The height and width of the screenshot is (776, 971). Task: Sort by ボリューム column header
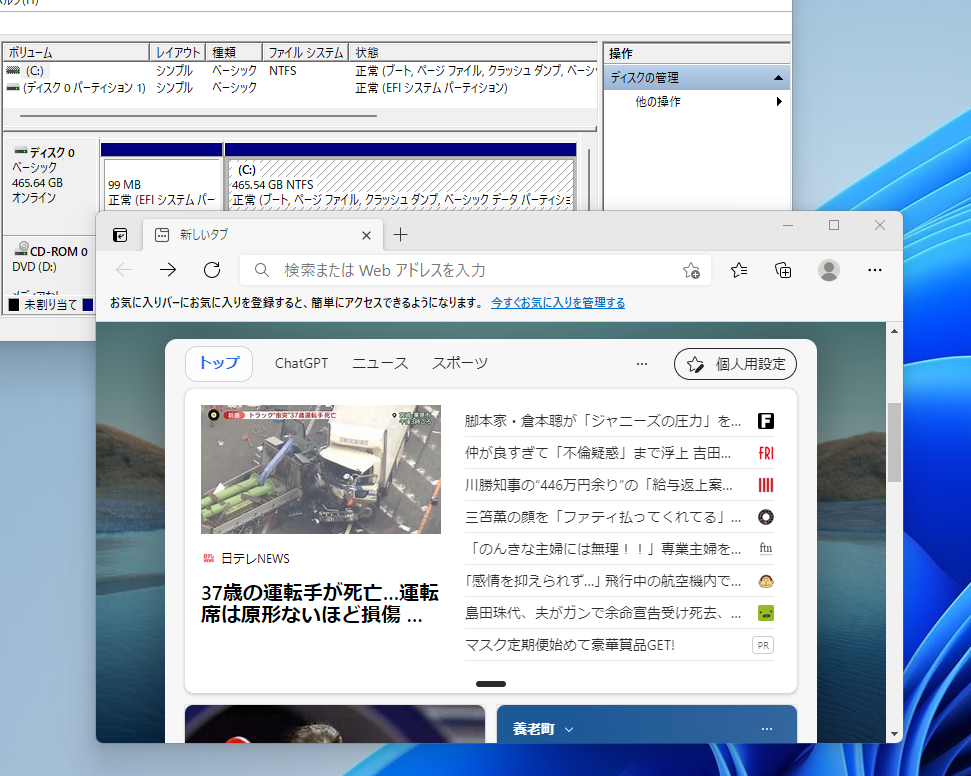pyautogui.click(x=76, y=53)
